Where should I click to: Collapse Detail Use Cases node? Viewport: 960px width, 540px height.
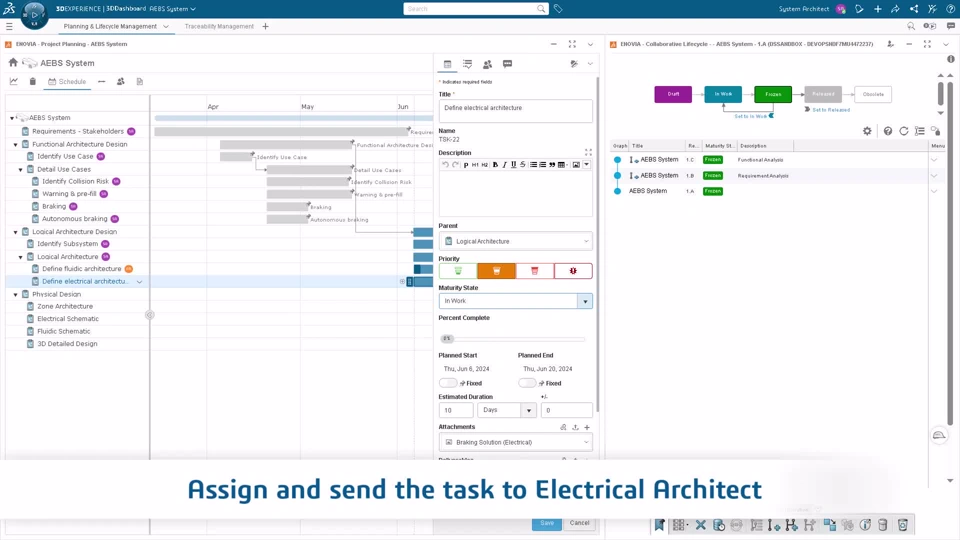point(20,170)
